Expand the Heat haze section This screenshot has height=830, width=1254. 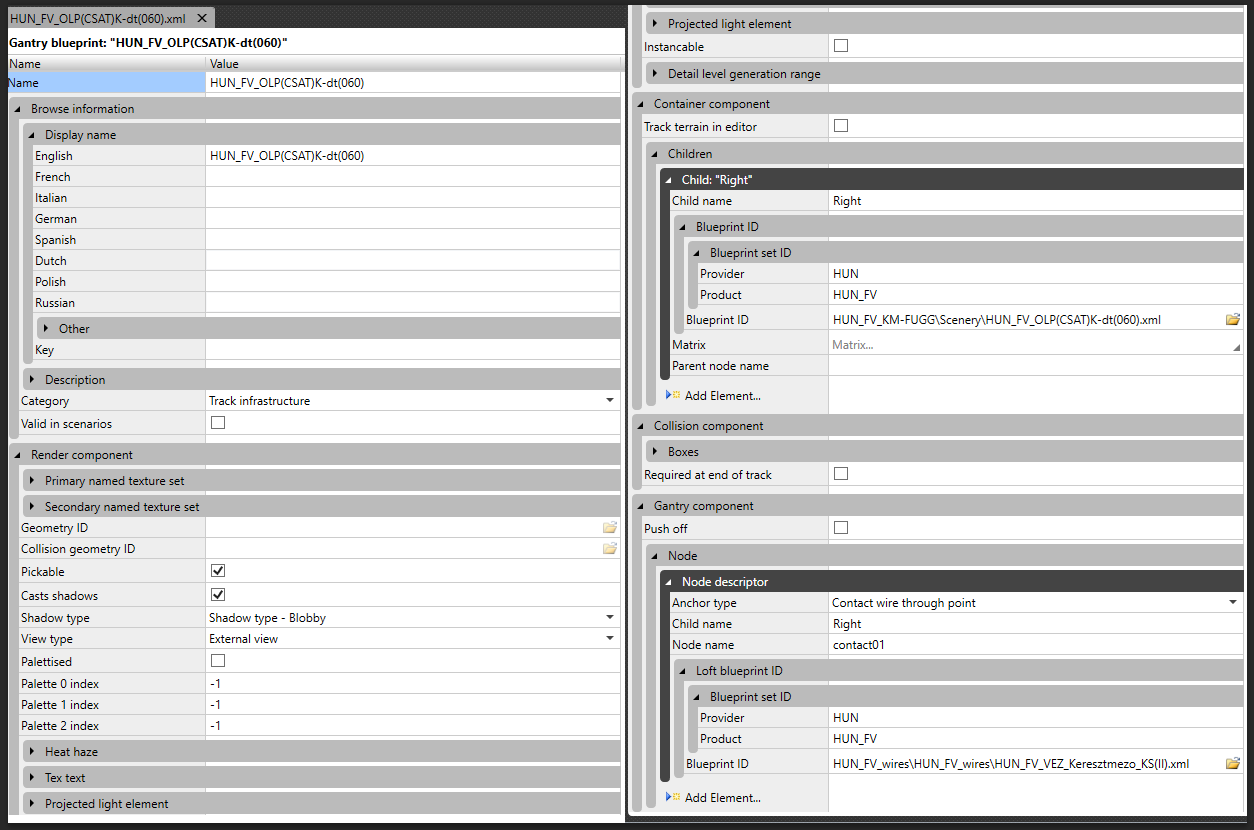[x=33, y=752]
